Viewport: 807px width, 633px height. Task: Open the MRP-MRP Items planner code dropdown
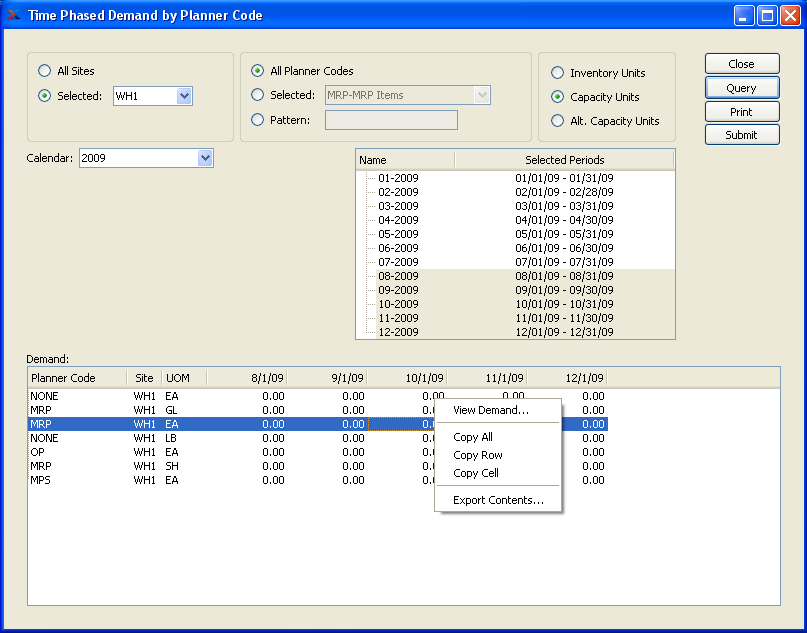[x=482, y=95]
